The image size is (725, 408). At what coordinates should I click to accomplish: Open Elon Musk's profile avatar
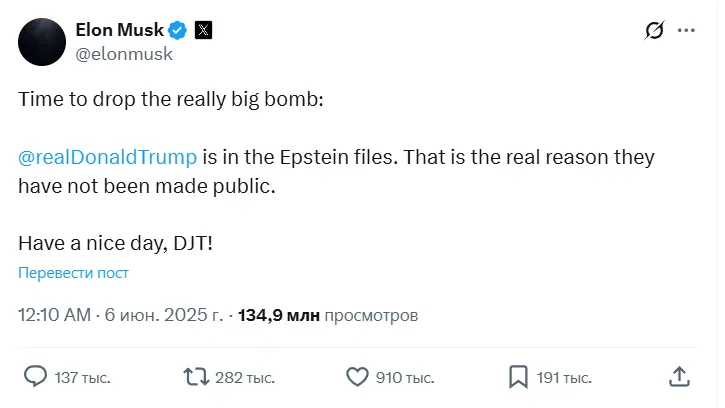point(40,41)
